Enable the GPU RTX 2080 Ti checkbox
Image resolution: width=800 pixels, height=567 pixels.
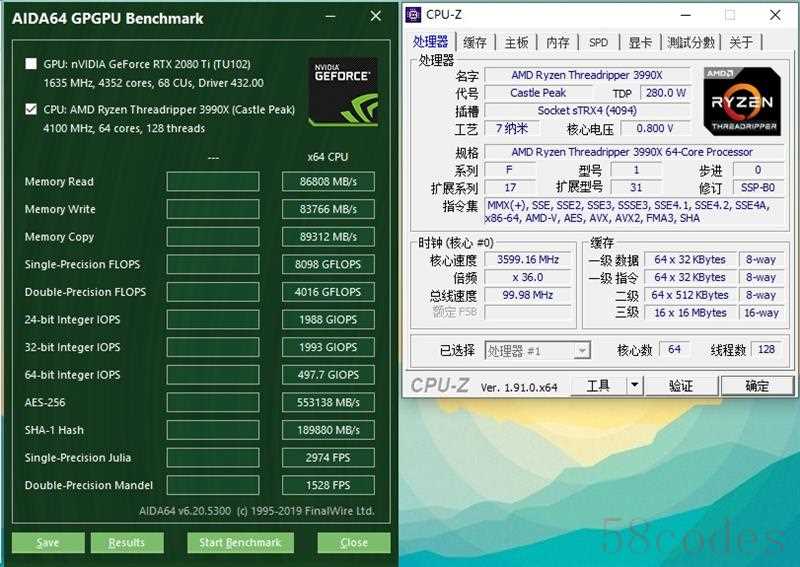[x=31, y=64]
